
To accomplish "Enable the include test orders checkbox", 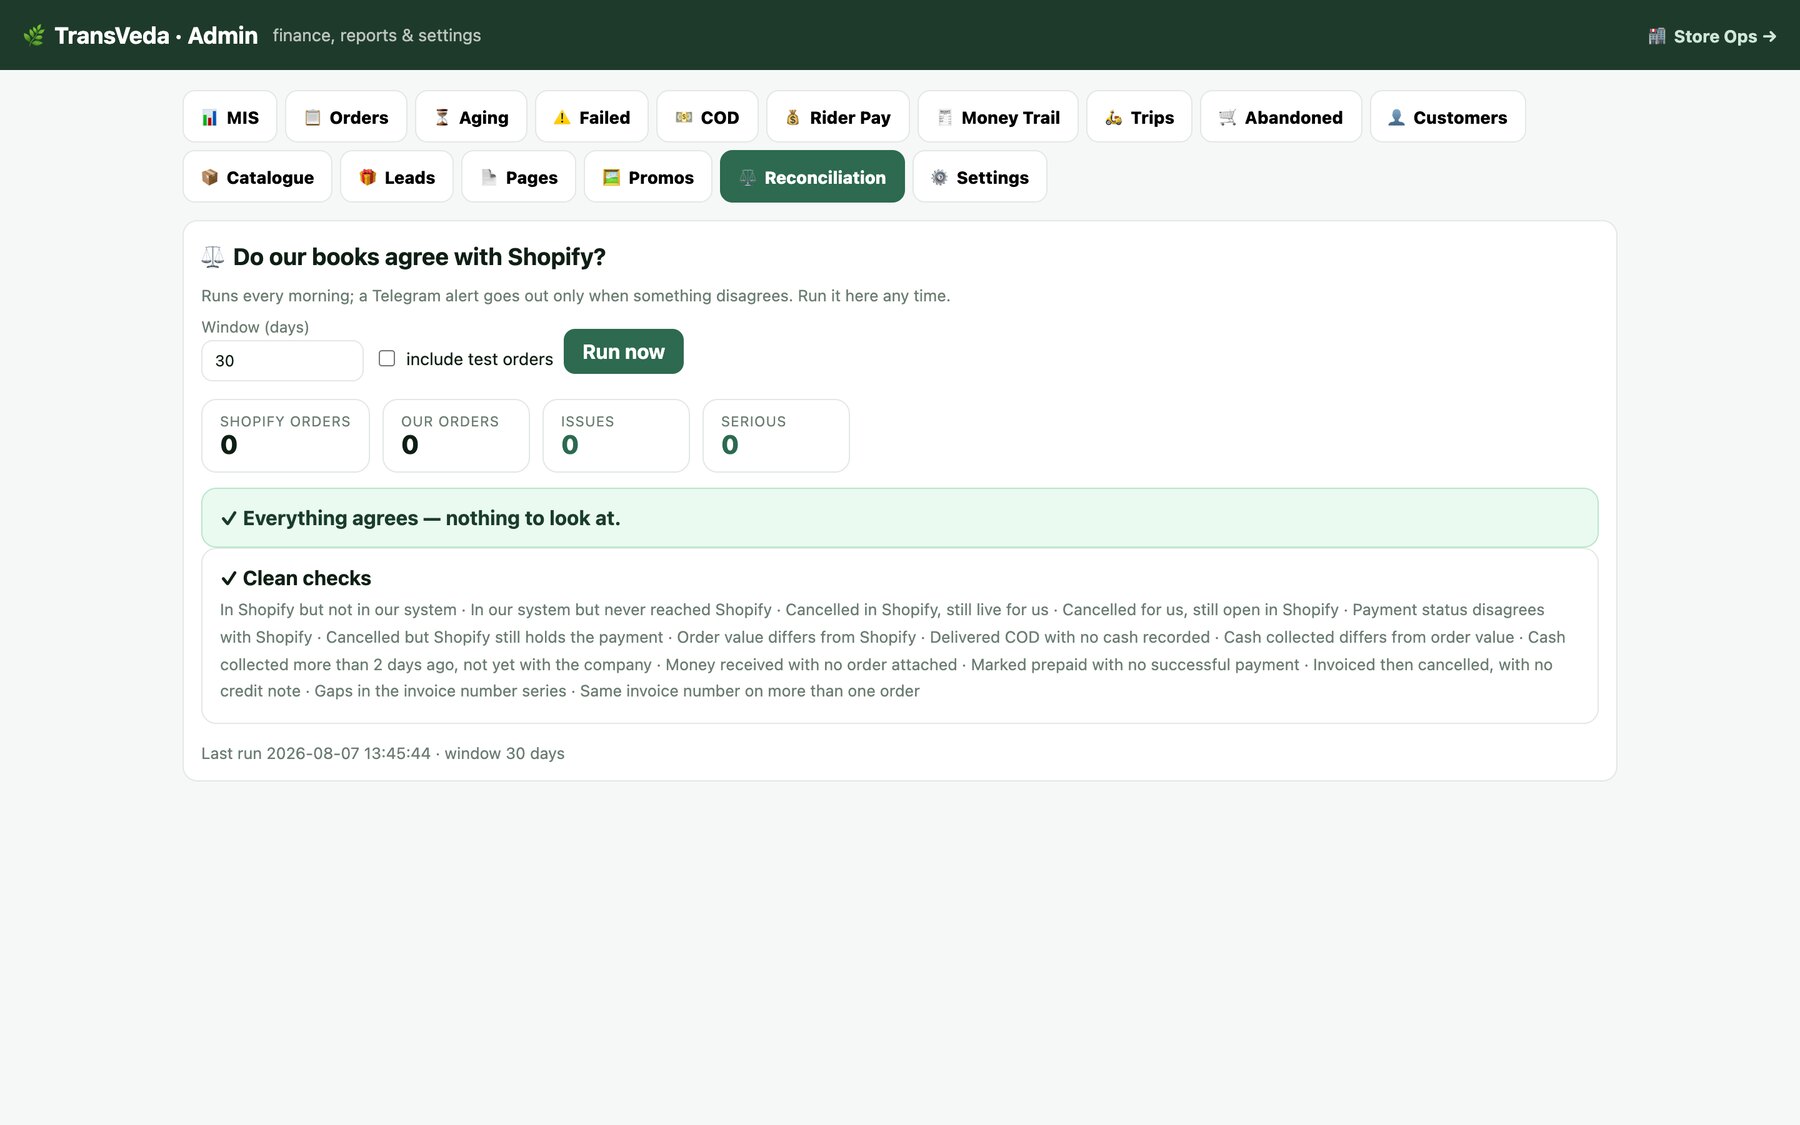I will click(x=387, y=358).
